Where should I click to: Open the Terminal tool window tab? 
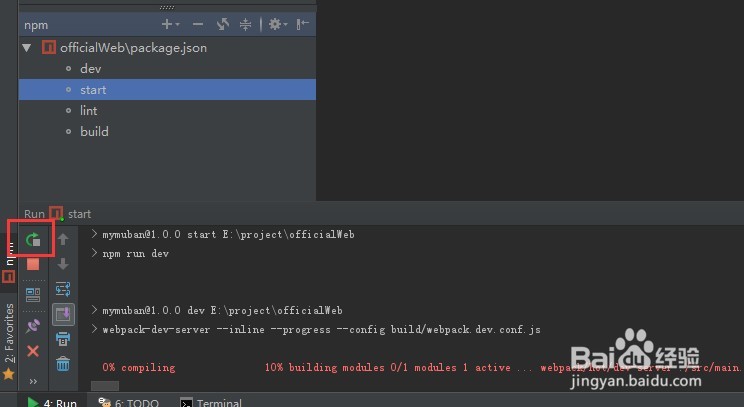coord(211,402)
